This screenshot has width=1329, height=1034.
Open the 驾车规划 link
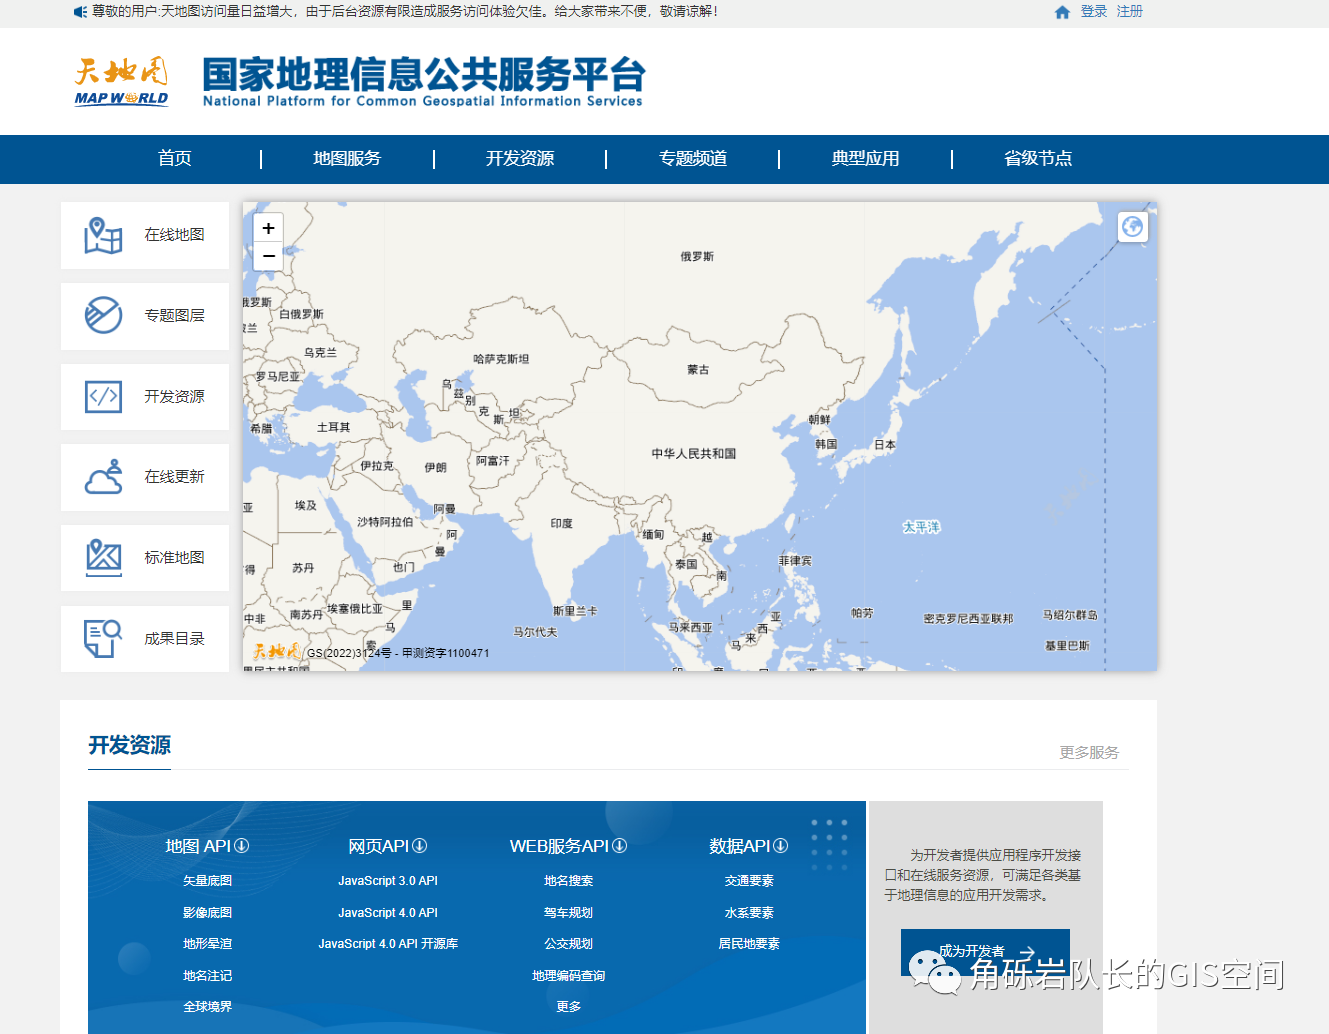click(x=568, y=913)
